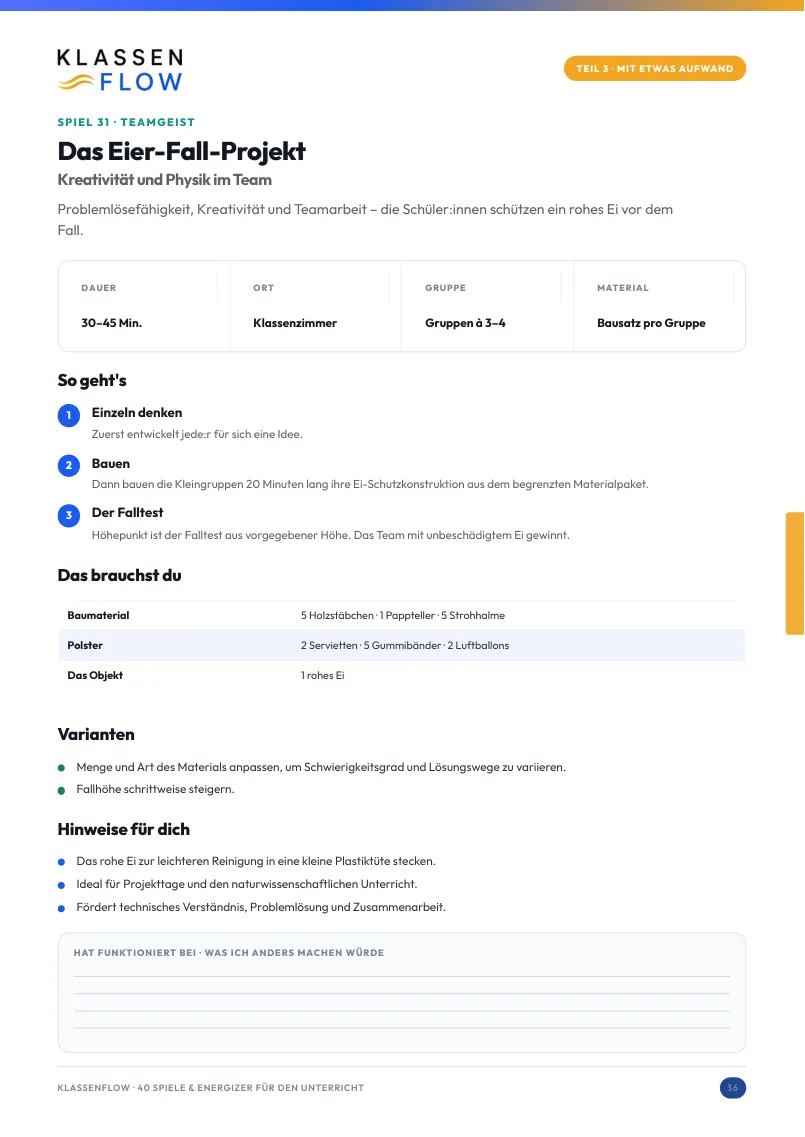
Task: Click the blue bullet beside Plastiktüte hint
Action: click(x=62, y=862)
